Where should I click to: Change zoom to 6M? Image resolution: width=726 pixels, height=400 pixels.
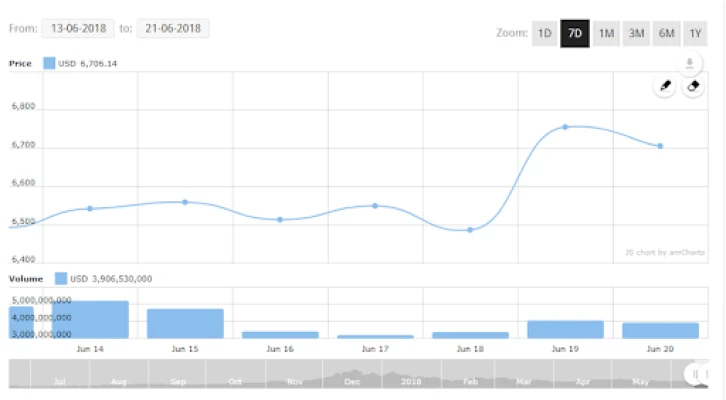click(x=666, y=33)
